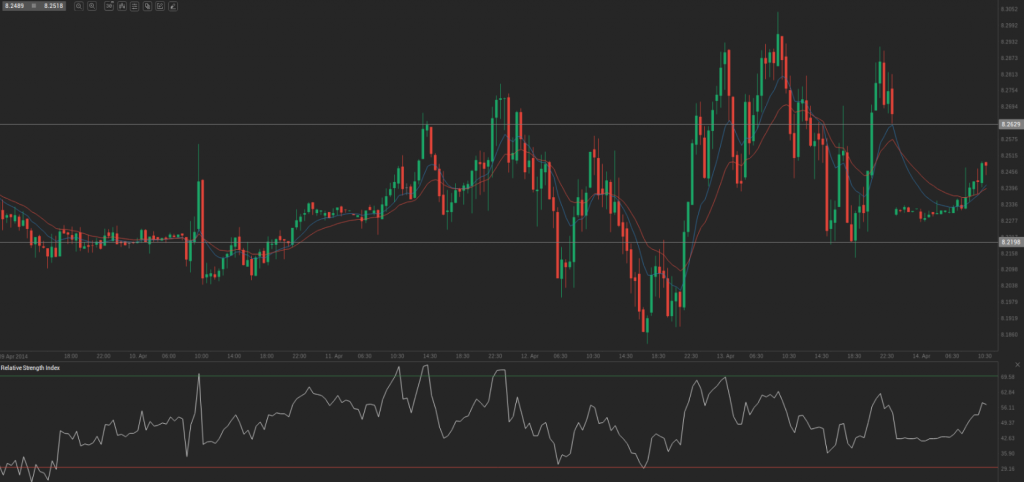Click the zoom in magnifier icon
Image resolution: width=1024 pixels, height=482 pixels.
coord(92,6)
